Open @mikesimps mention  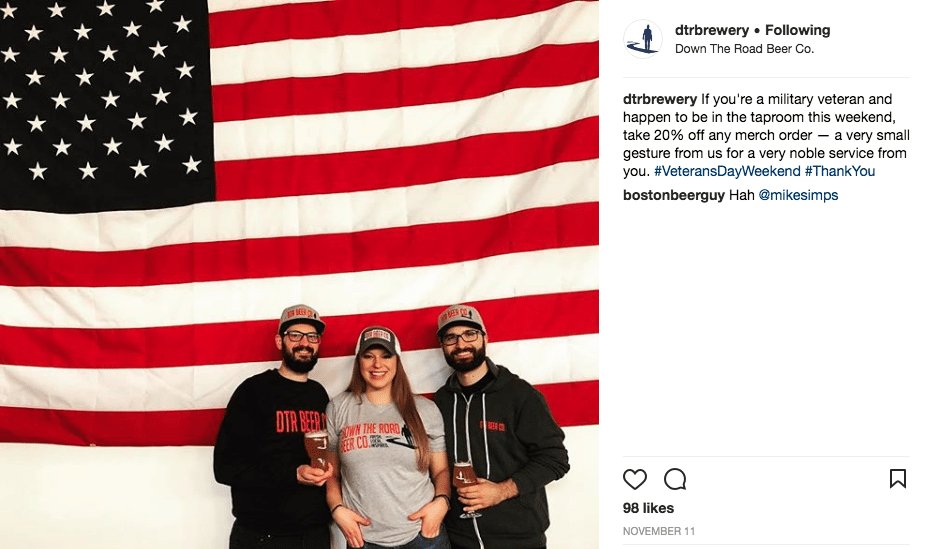coord(798,195)
